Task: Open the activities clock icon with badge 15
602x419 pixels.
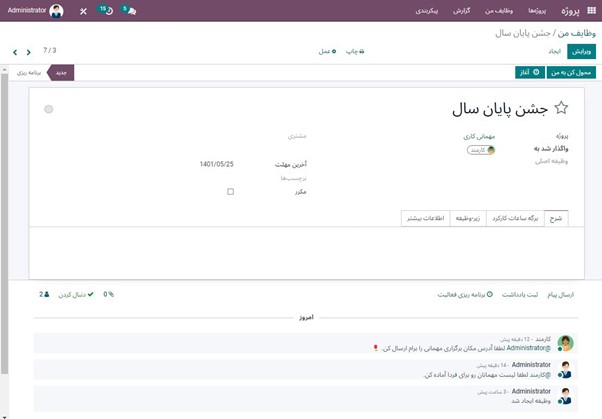Action: [x=106, y=10]
